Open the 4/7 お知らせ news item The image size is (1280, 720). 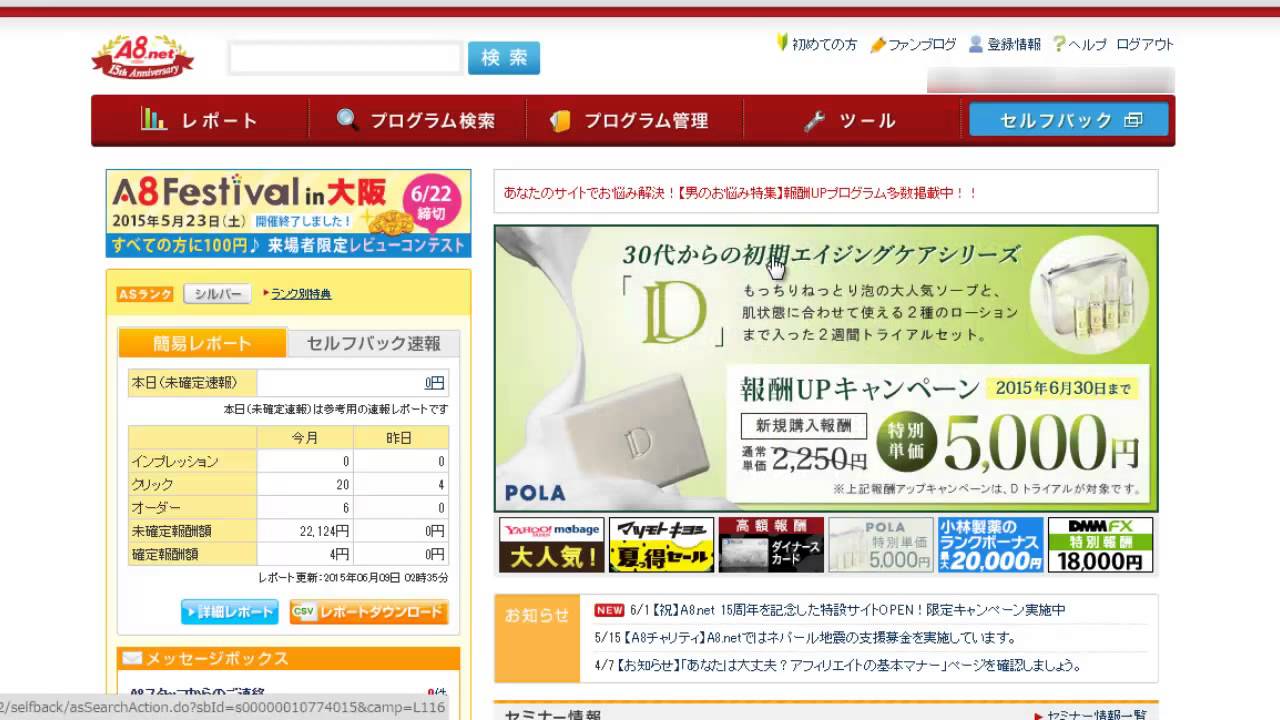(838, 665)
